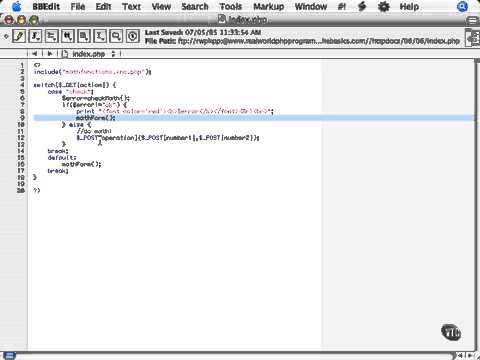Open the document options popup toolbar icon
The image size is (480, 360).
point(84,36)
